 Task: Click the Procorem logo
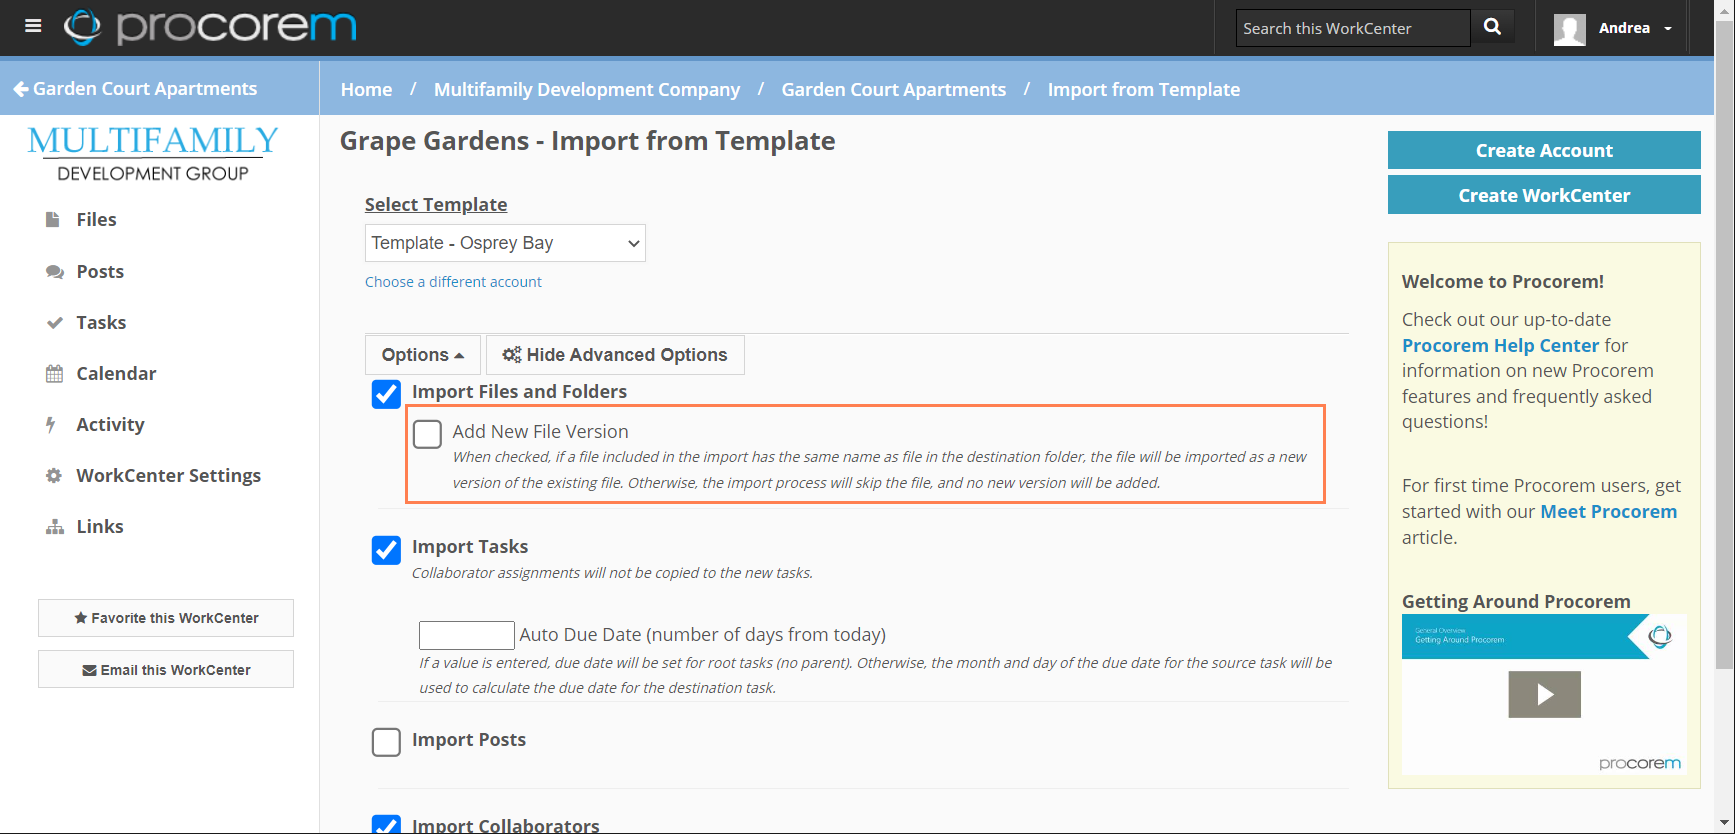tap(210, 27)
